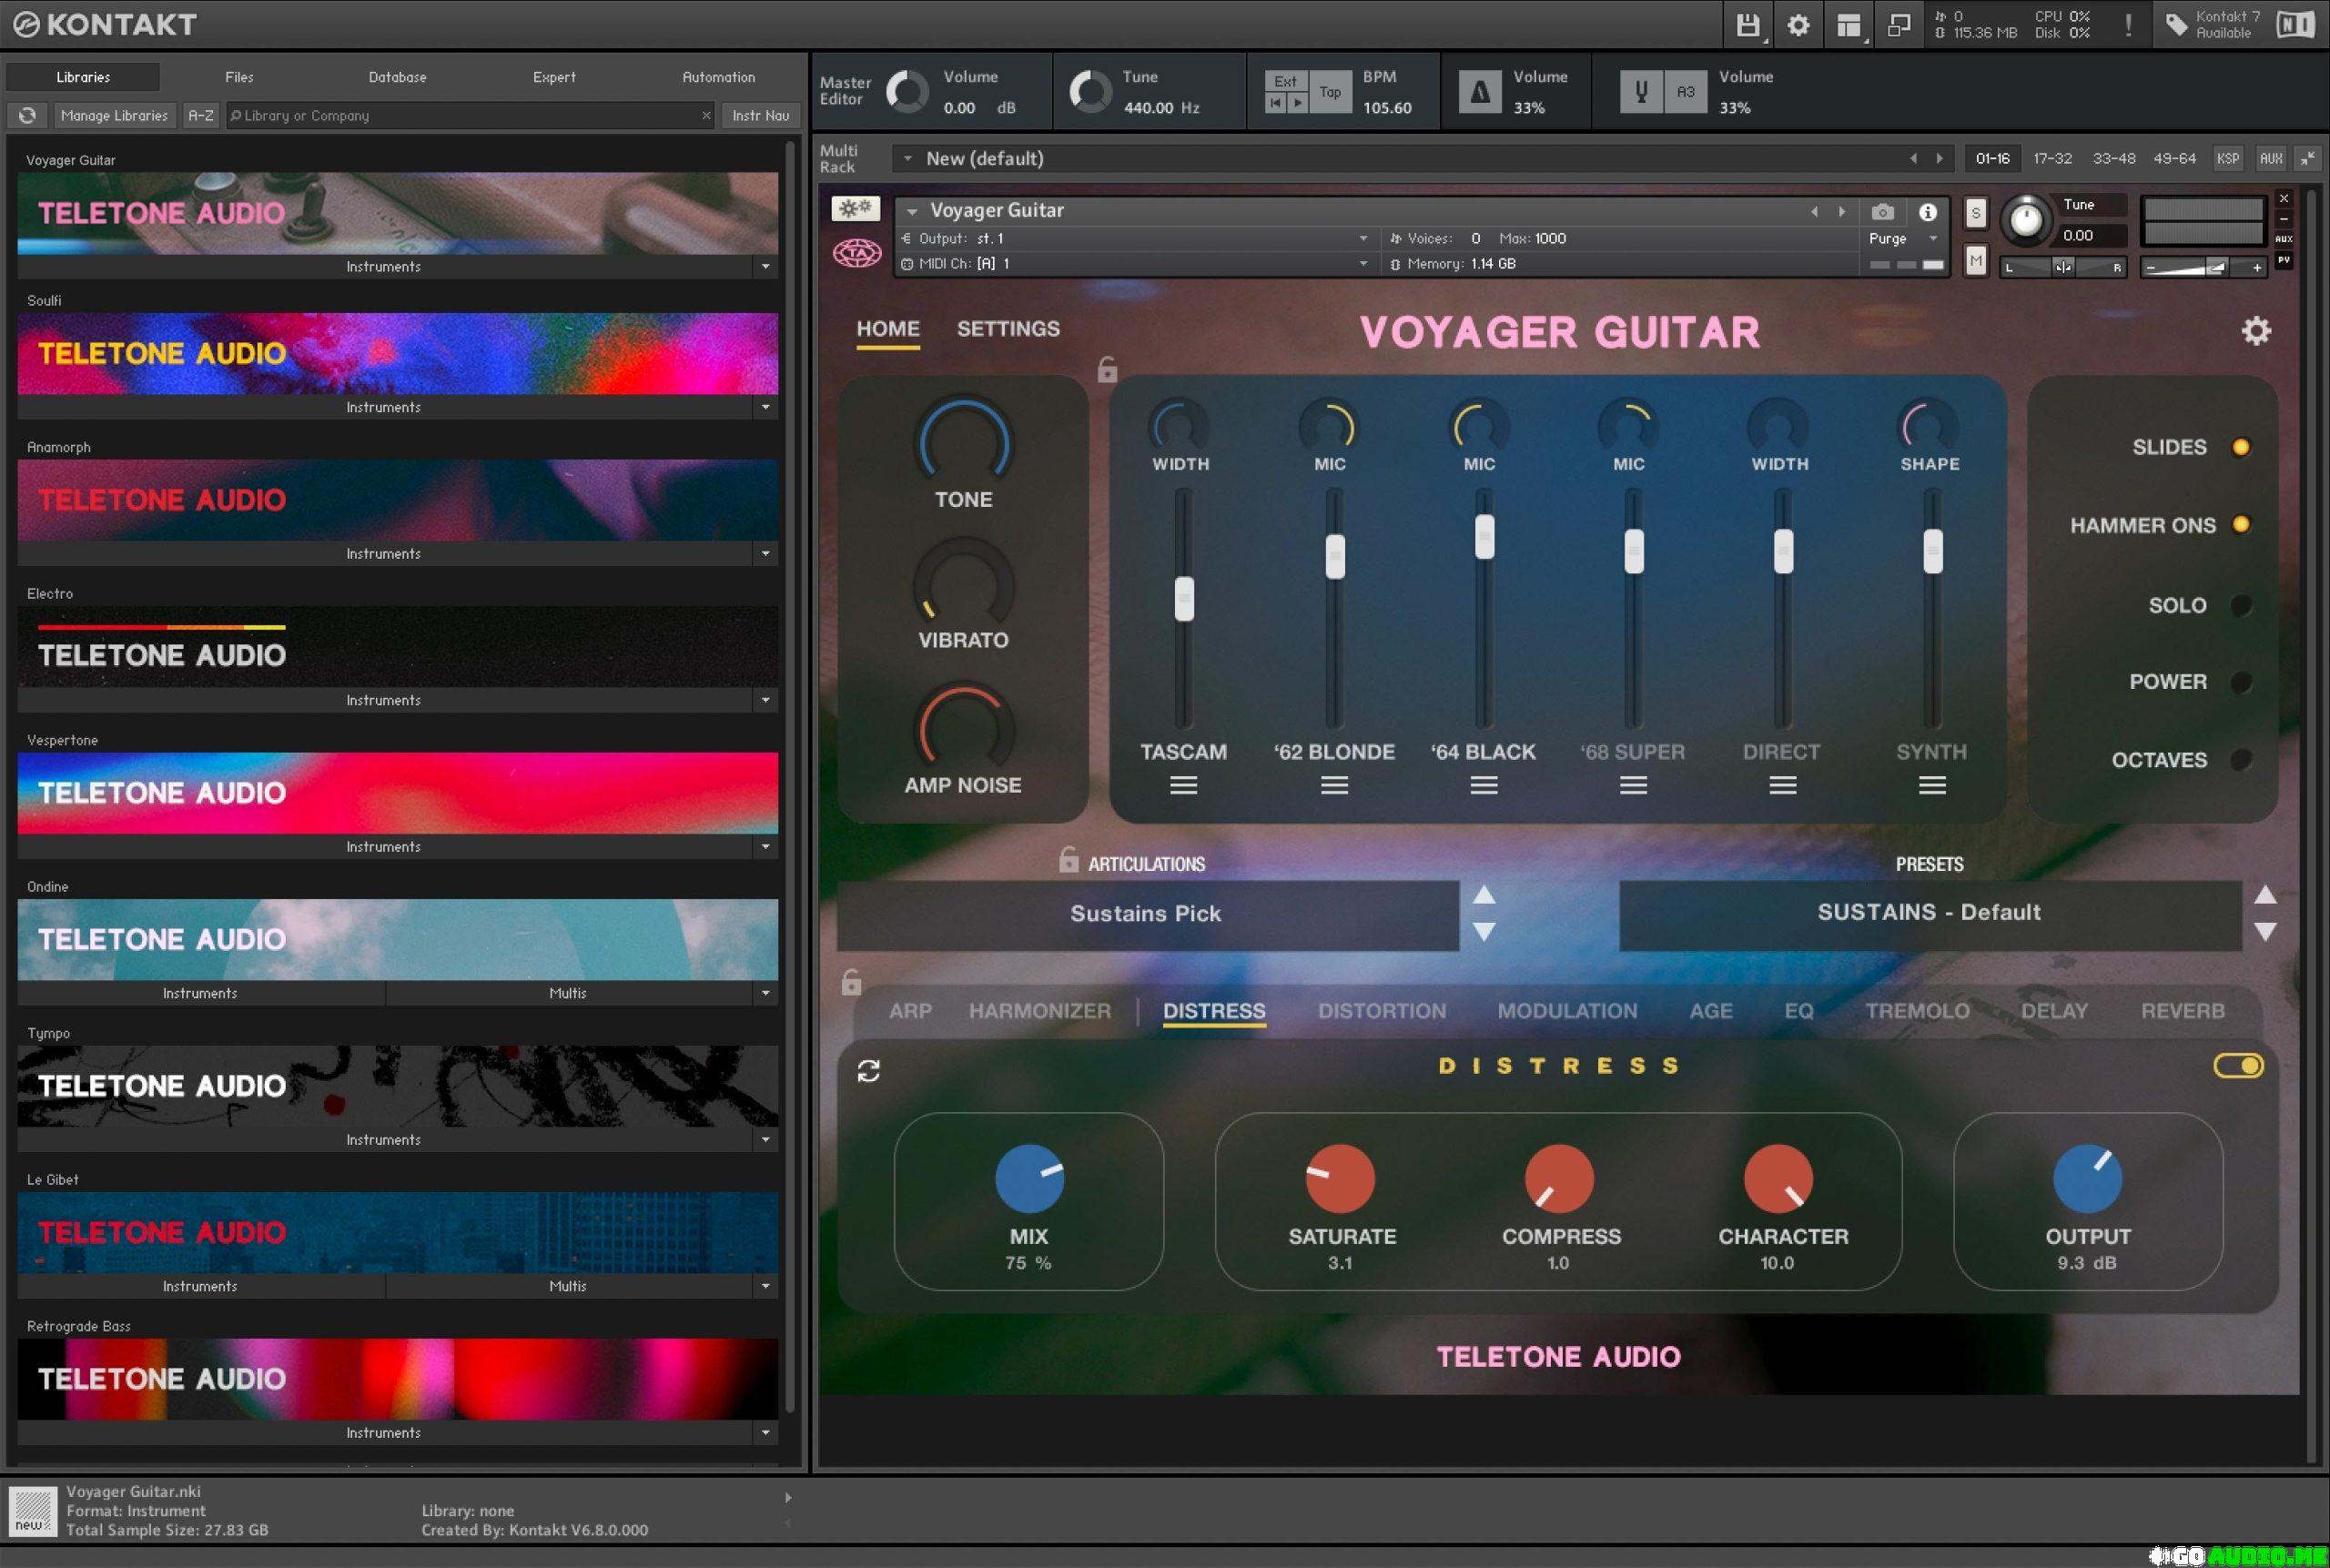This screenshot has height=1568, width=2330.
Task: Click the Voyager Guitar gear icon
Action: click(2256, 331)
